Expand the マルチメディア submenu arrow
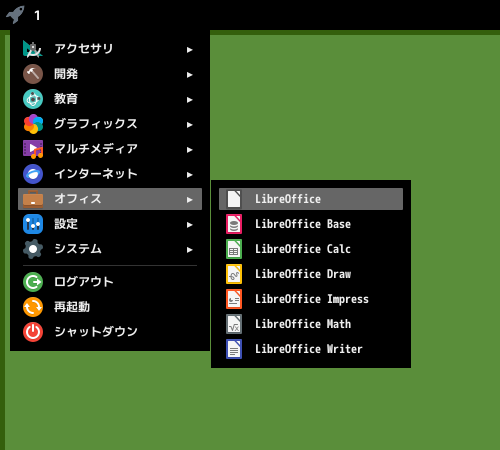 (189, 150)
